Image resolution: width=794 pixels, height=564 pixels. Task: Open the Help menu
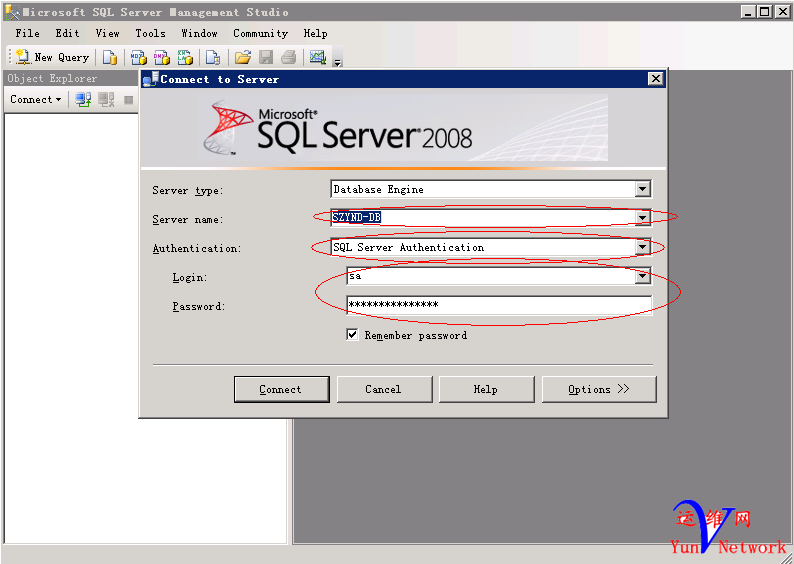(x=315, y=33)
